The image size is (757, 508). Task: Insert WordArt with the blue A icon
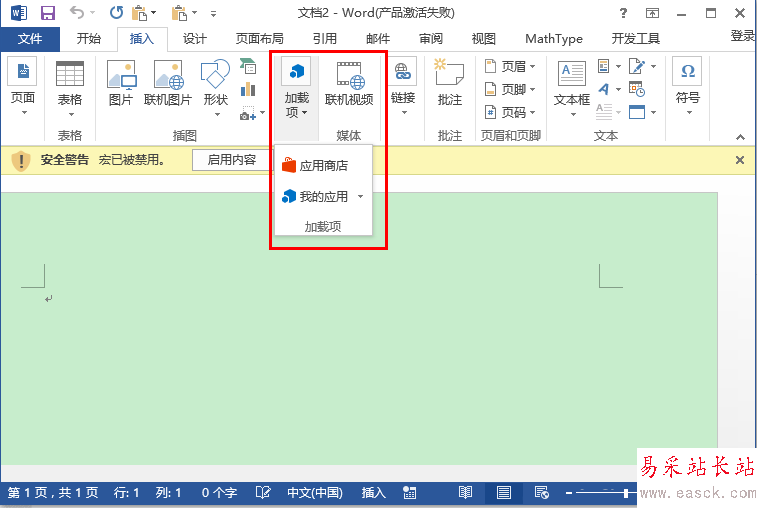(603, 89)
